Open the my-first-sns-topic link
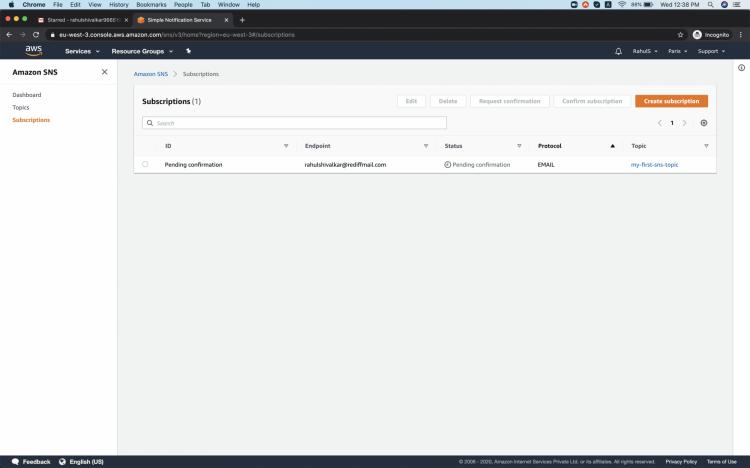The height and width of the screenshot is (468, 750). [654, 164]
